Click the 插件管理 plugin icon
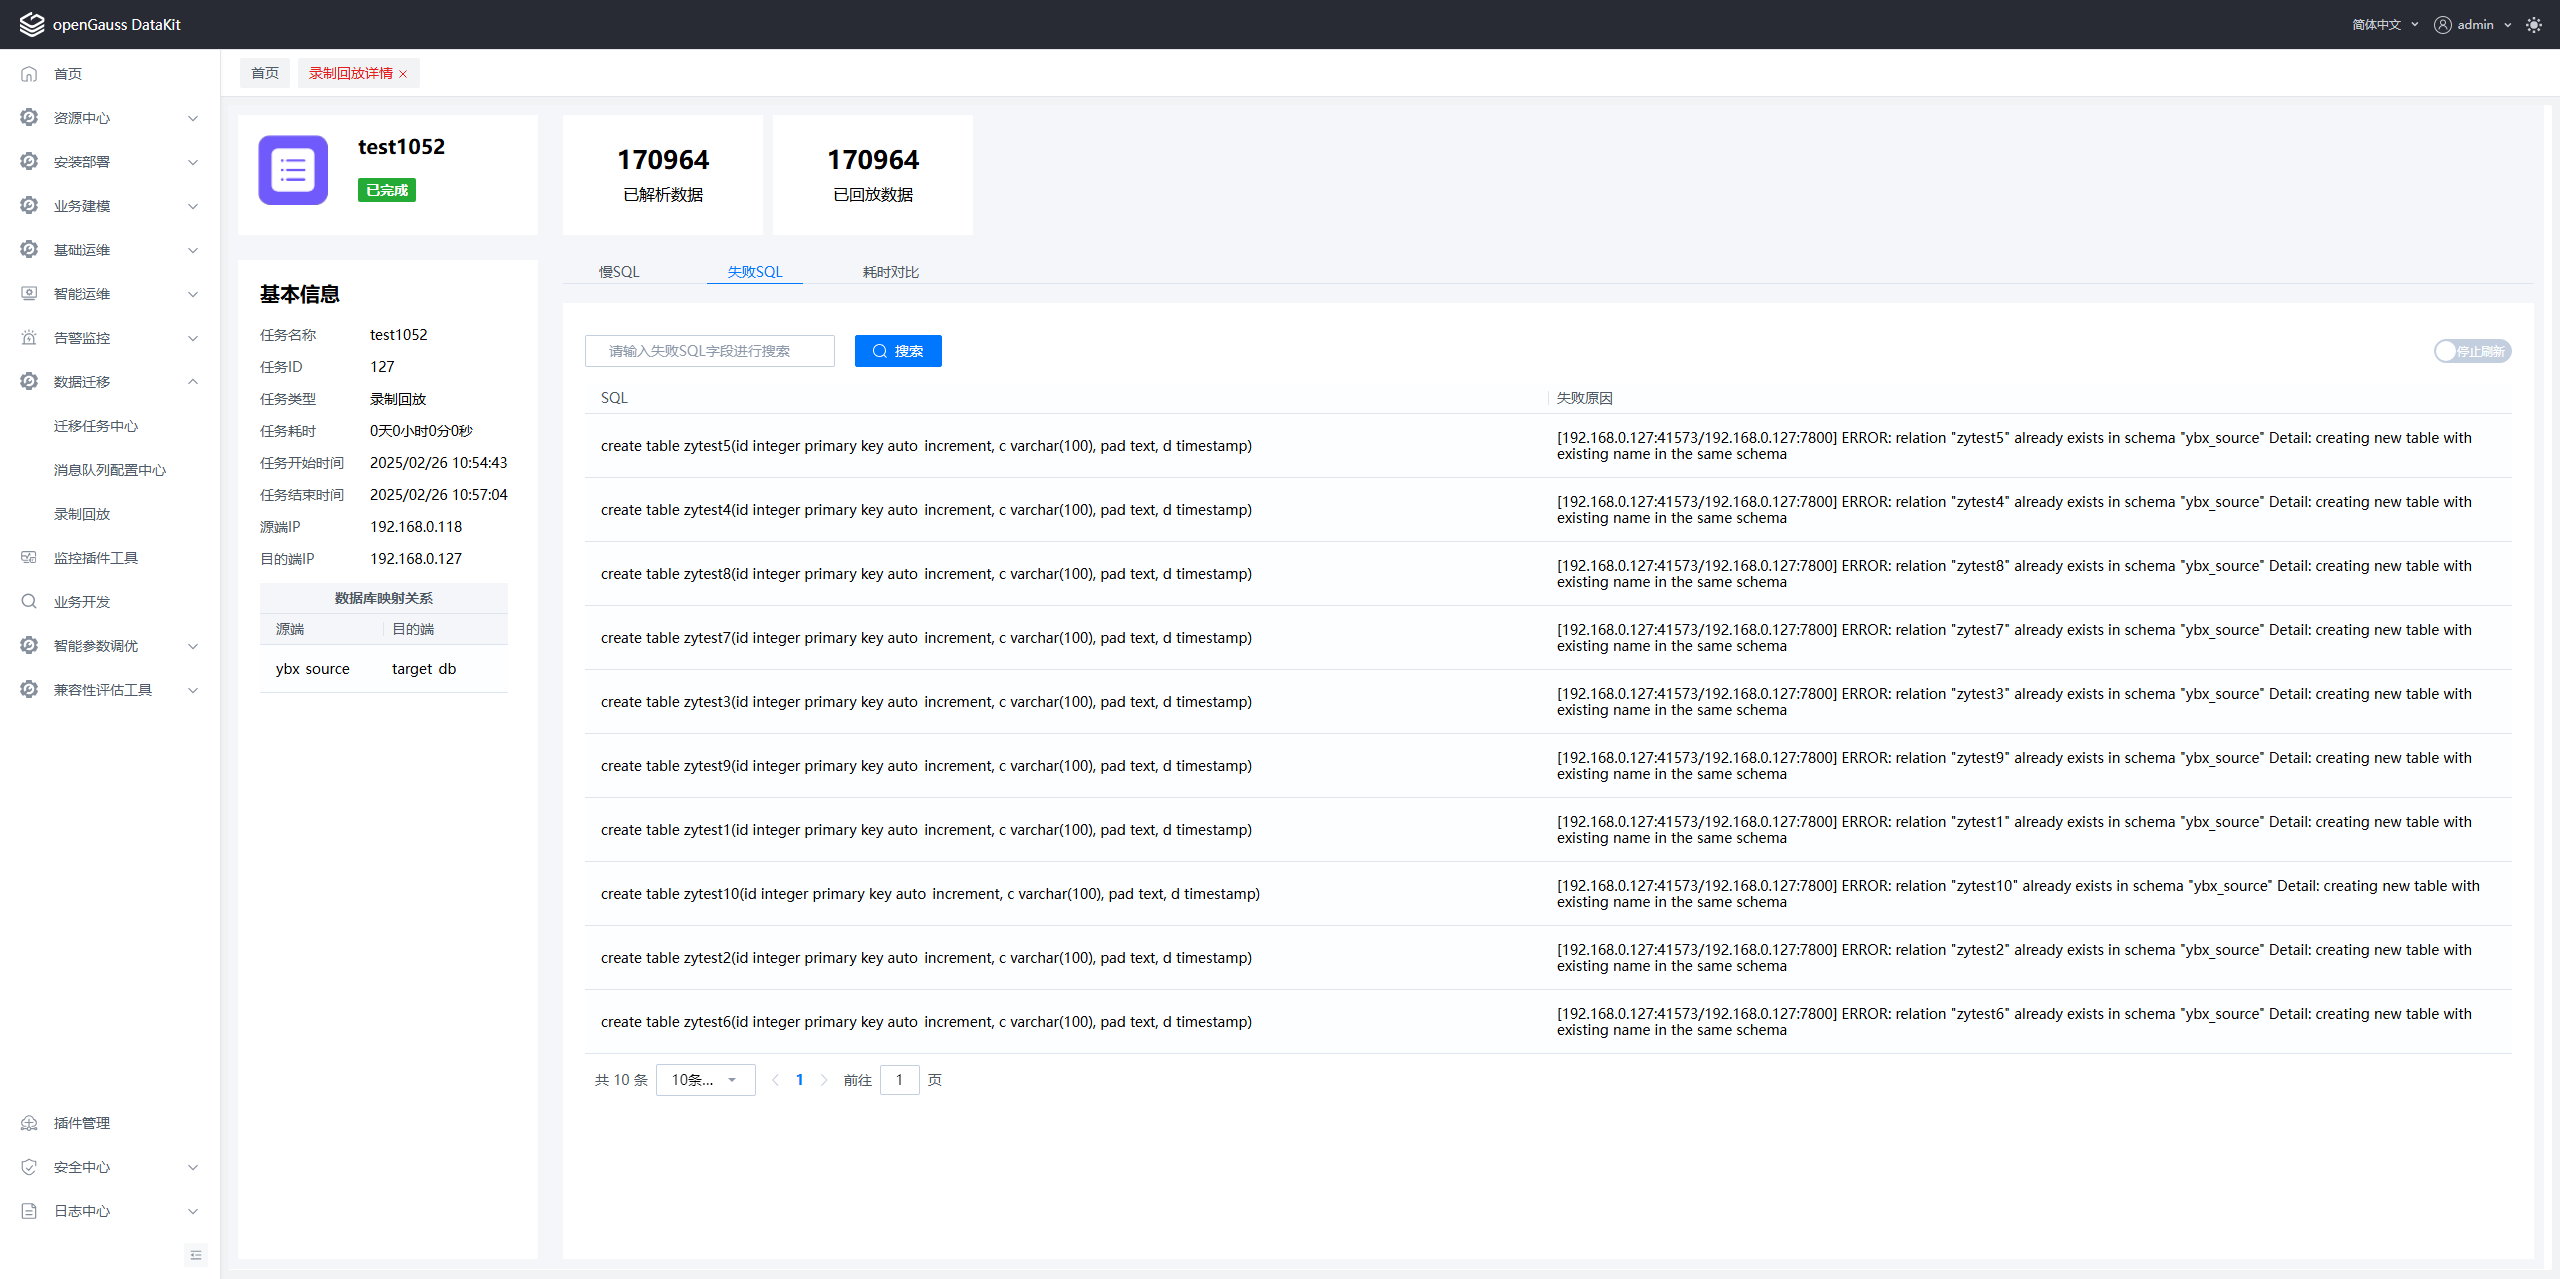This screenshot has width=2560, height=1279. tap(29, 1123)
